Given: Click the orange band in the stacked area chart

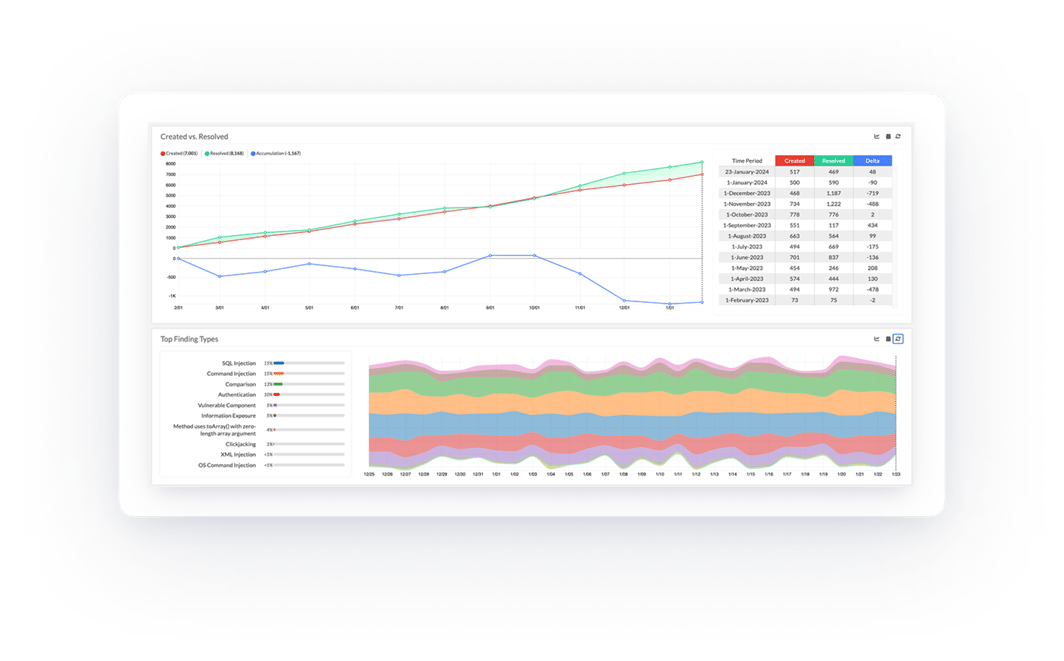Looking at the screenshot, I should (631, 404).
